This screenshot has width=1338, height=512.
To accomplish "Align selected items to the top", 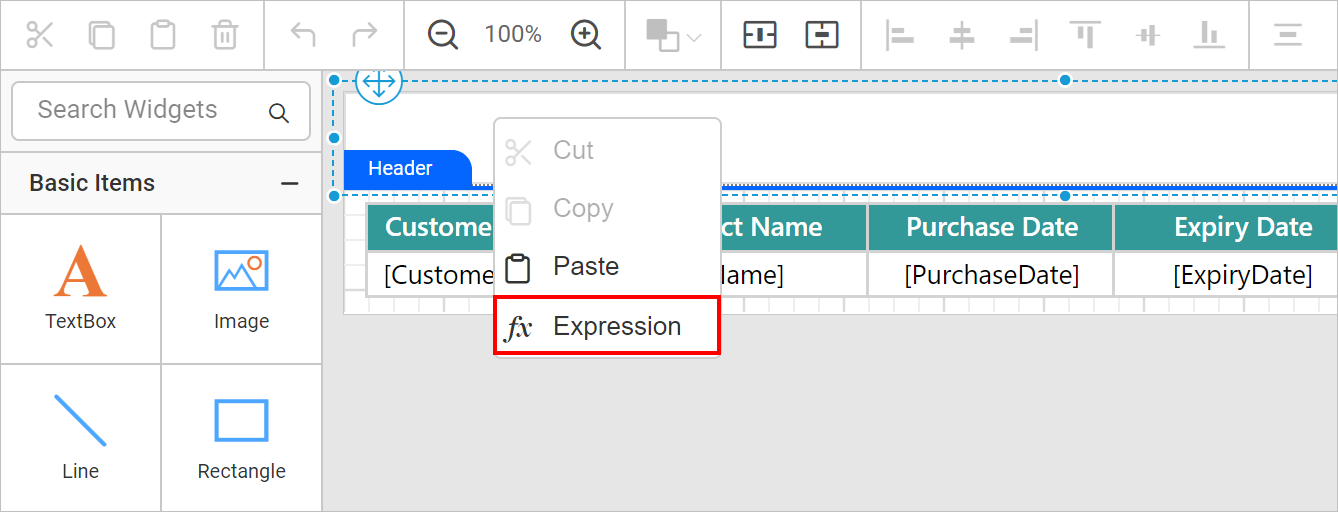I will [1085, 35].
